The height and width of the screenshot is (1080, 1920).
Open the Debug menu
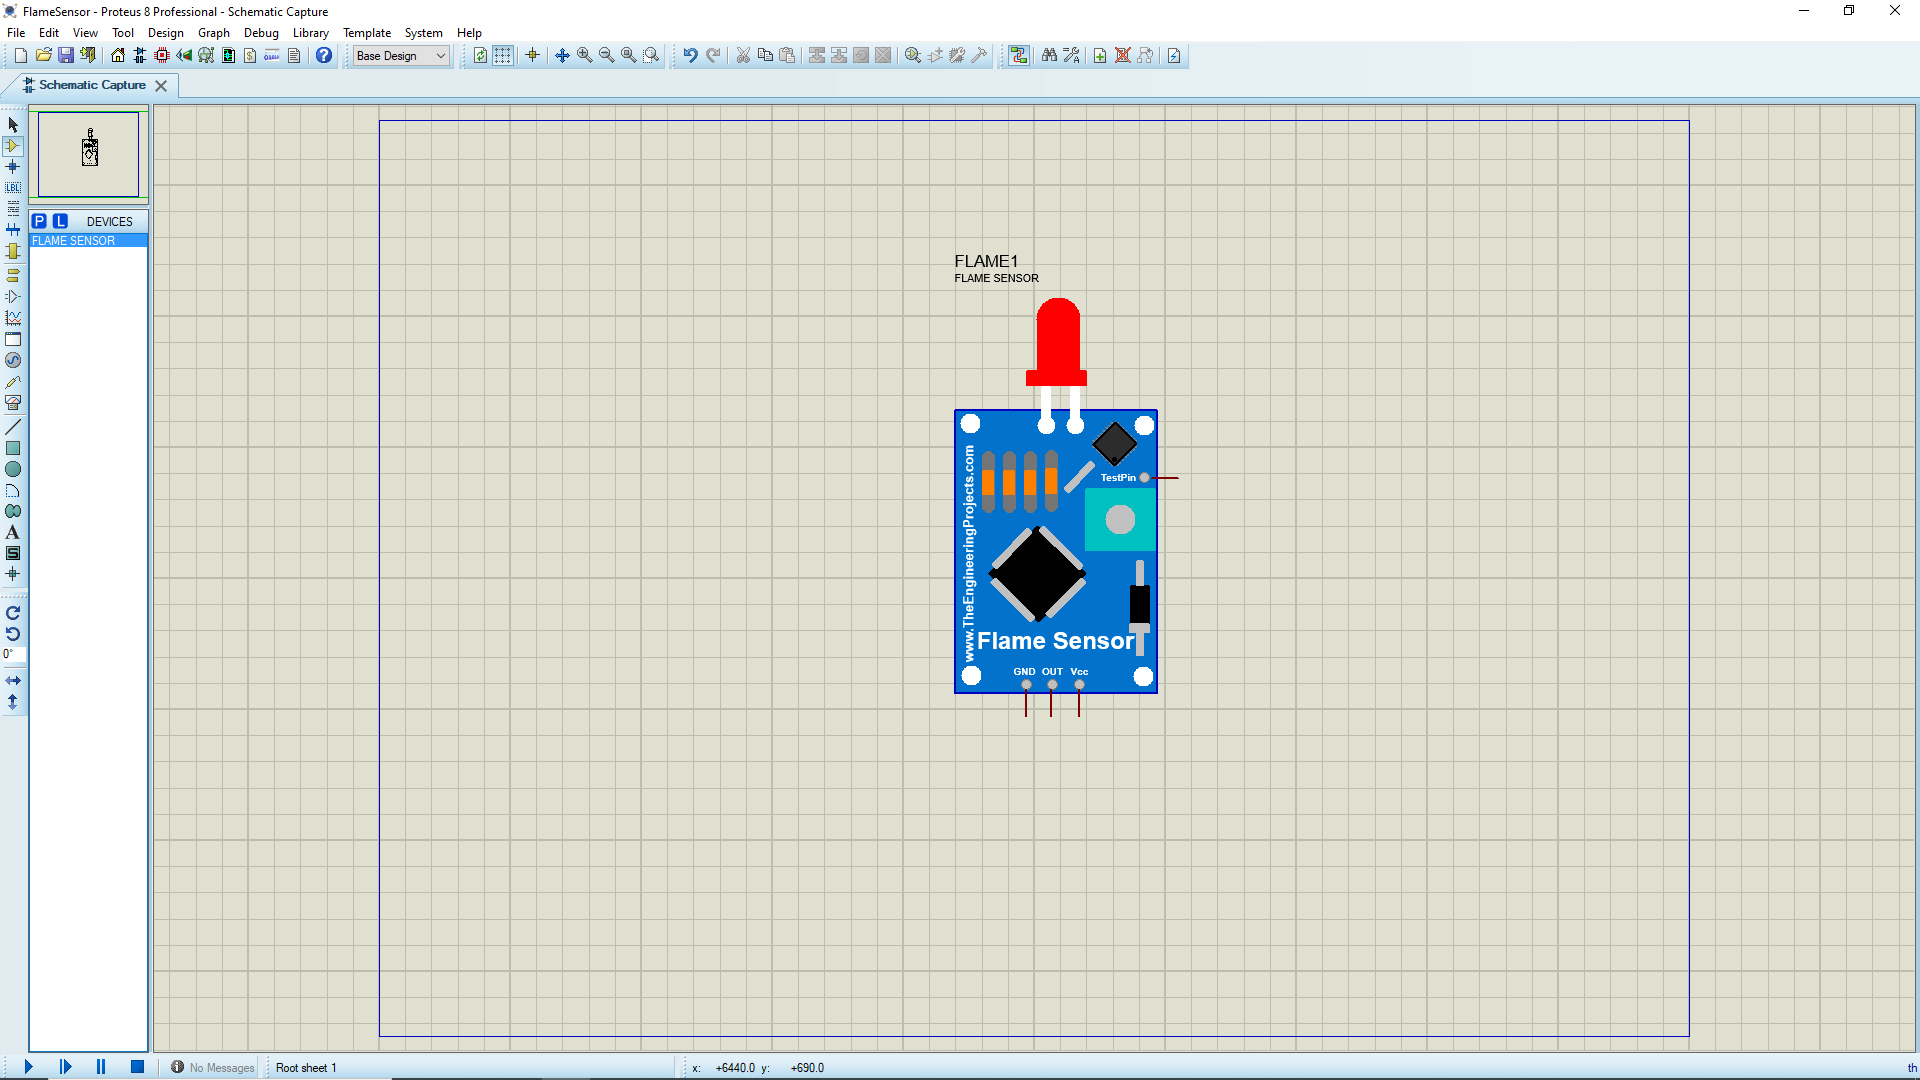tap(261, 33)
